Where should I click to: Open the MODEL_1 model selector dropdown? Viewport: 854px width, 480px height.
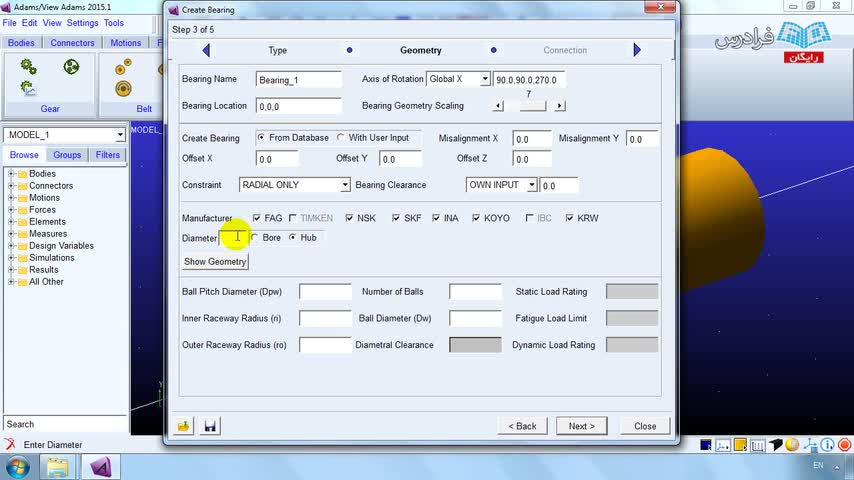pyautogui.click(x=120, y=135)
